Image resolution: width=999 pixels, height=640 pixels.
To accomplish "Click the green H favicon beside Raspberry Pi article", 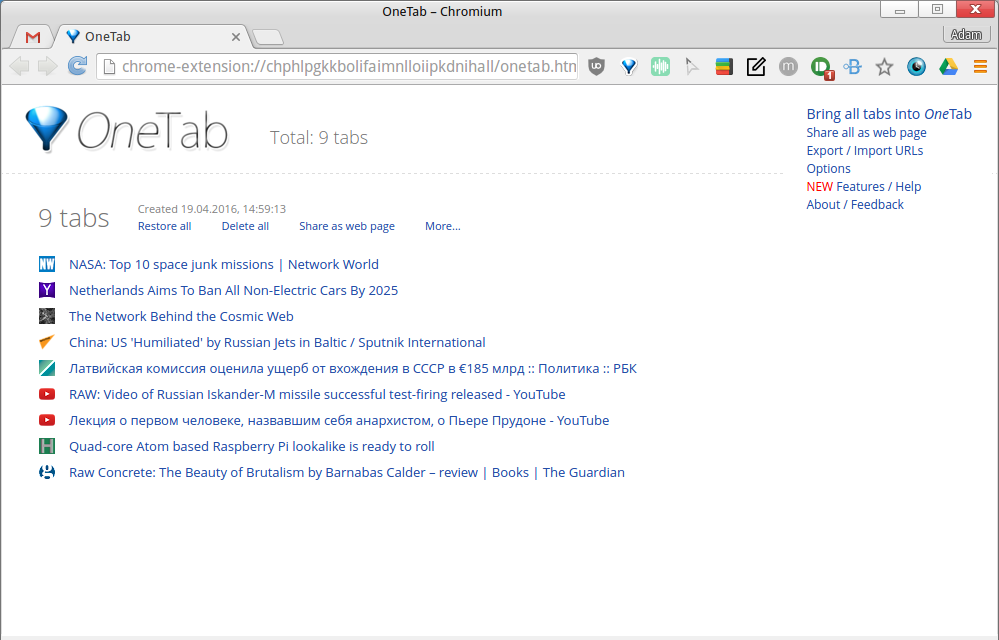I will click(47, 446).
